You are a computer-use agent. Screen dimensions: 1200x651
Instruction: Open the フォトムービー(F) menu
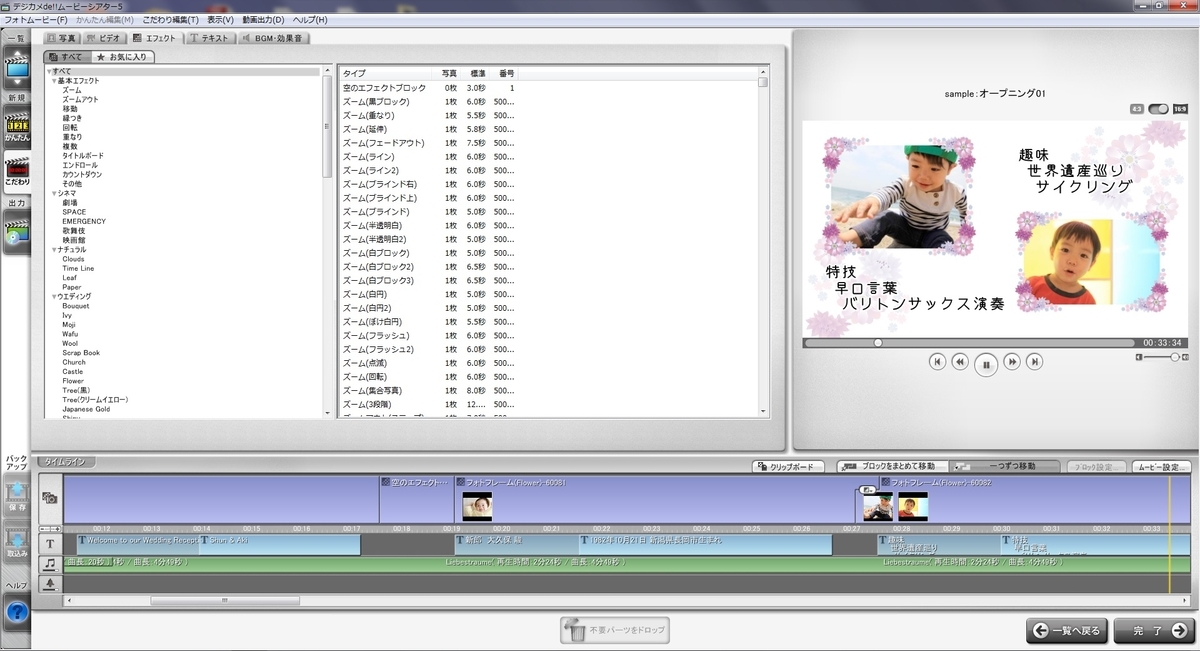(37, 20)
